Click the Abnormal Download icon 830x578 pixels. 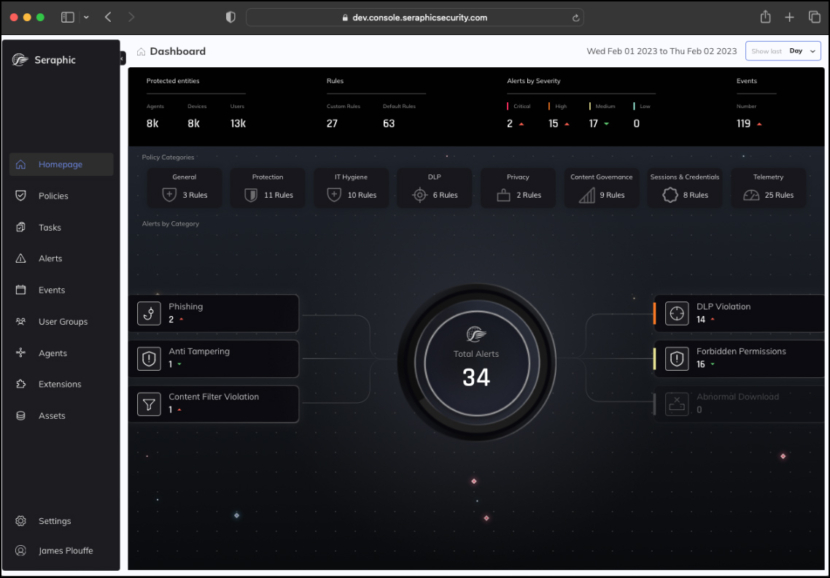point(676,404)
